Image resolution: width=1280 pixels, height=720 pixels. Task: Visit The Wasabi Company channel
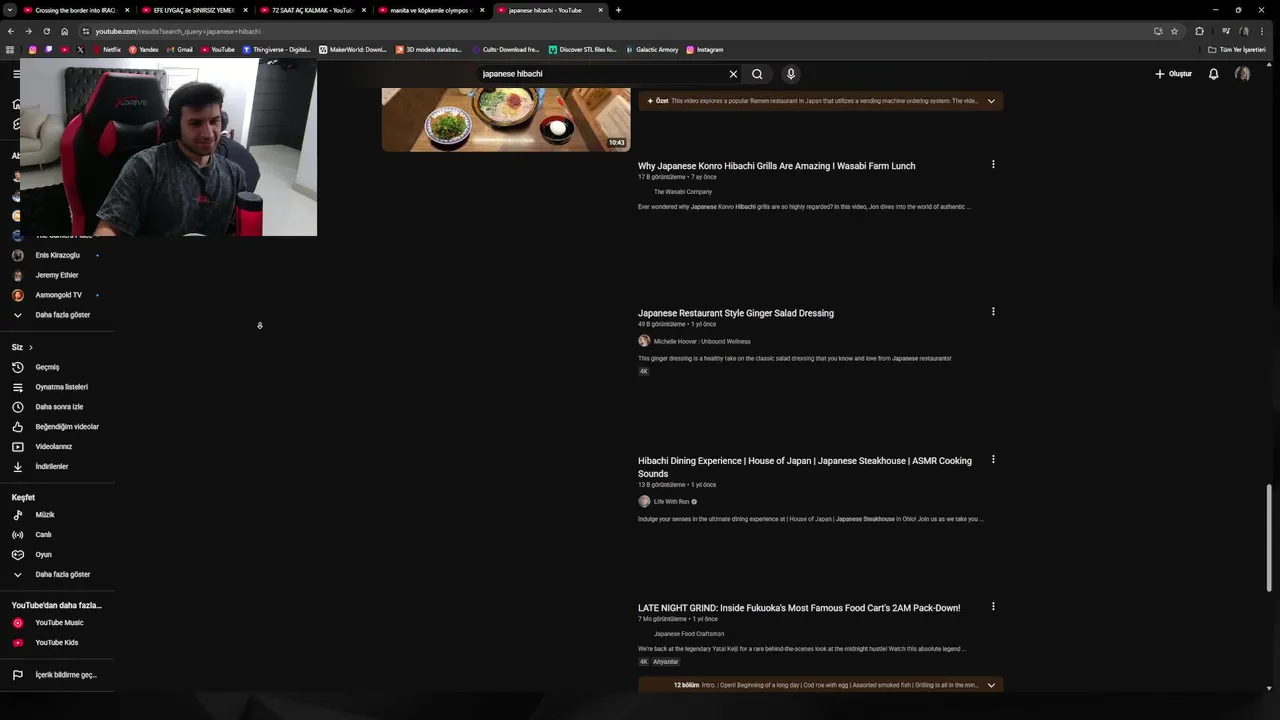coord(683,192)
